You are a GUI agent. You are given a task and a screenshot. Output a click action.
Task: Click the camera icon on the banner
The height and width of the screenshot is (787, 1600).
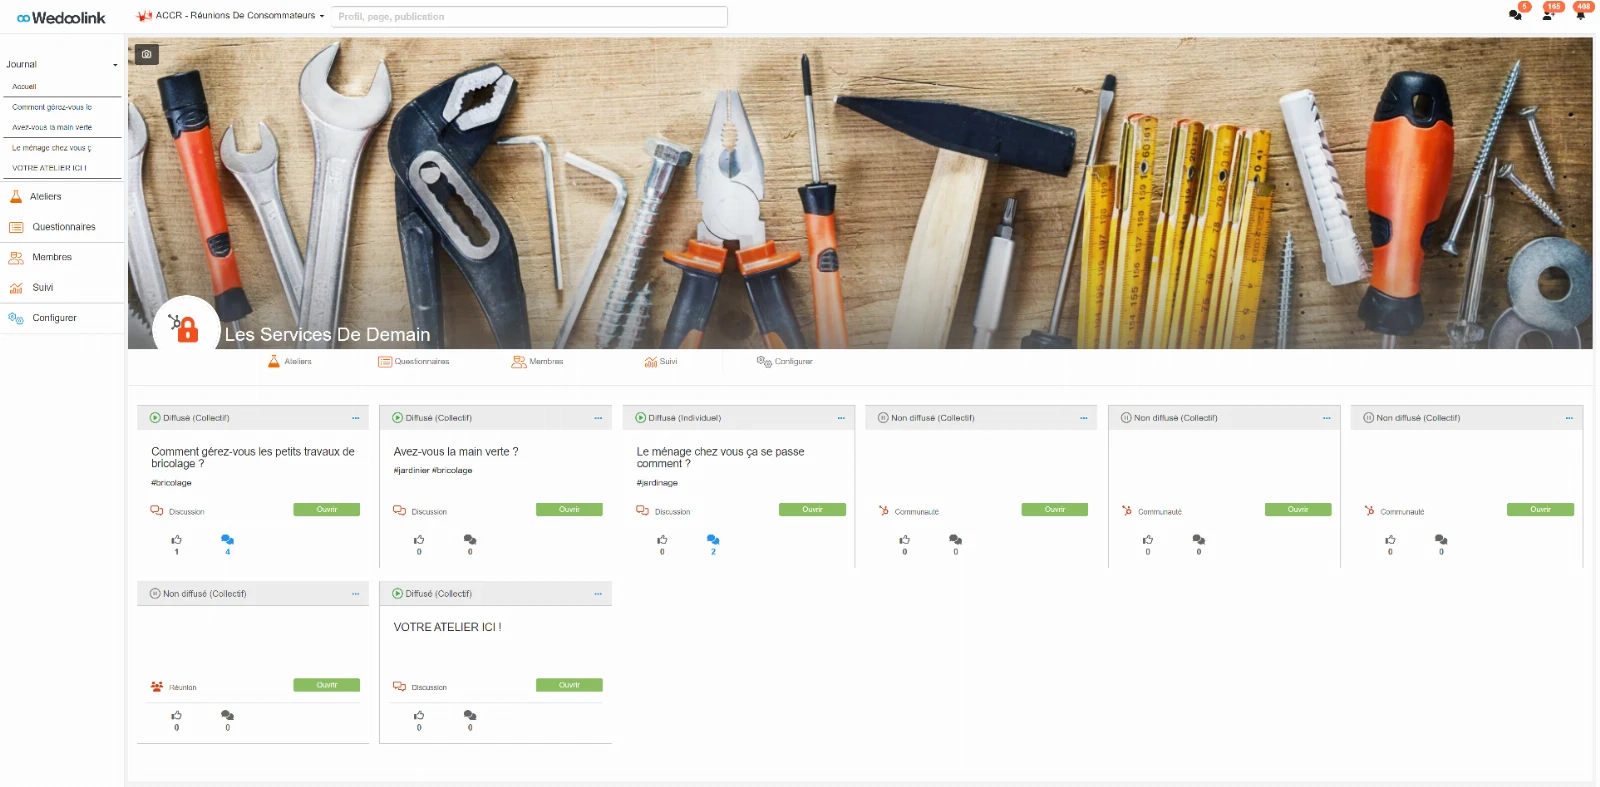click(147, 54)
